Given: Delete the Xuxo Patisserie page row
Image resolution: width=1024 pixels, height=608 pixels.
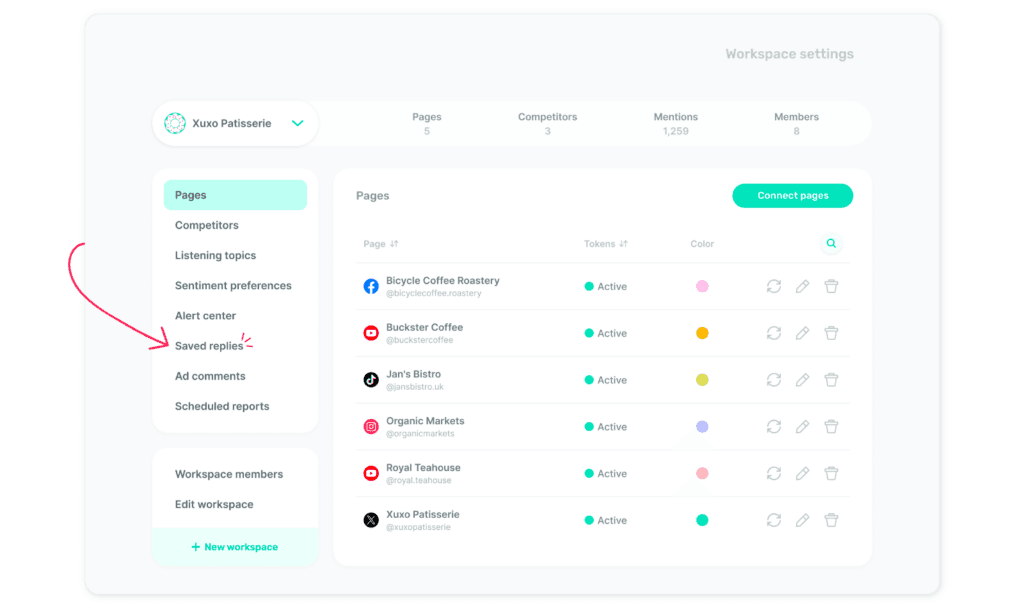Looking at the screenshot, I should tap(831, 520).
